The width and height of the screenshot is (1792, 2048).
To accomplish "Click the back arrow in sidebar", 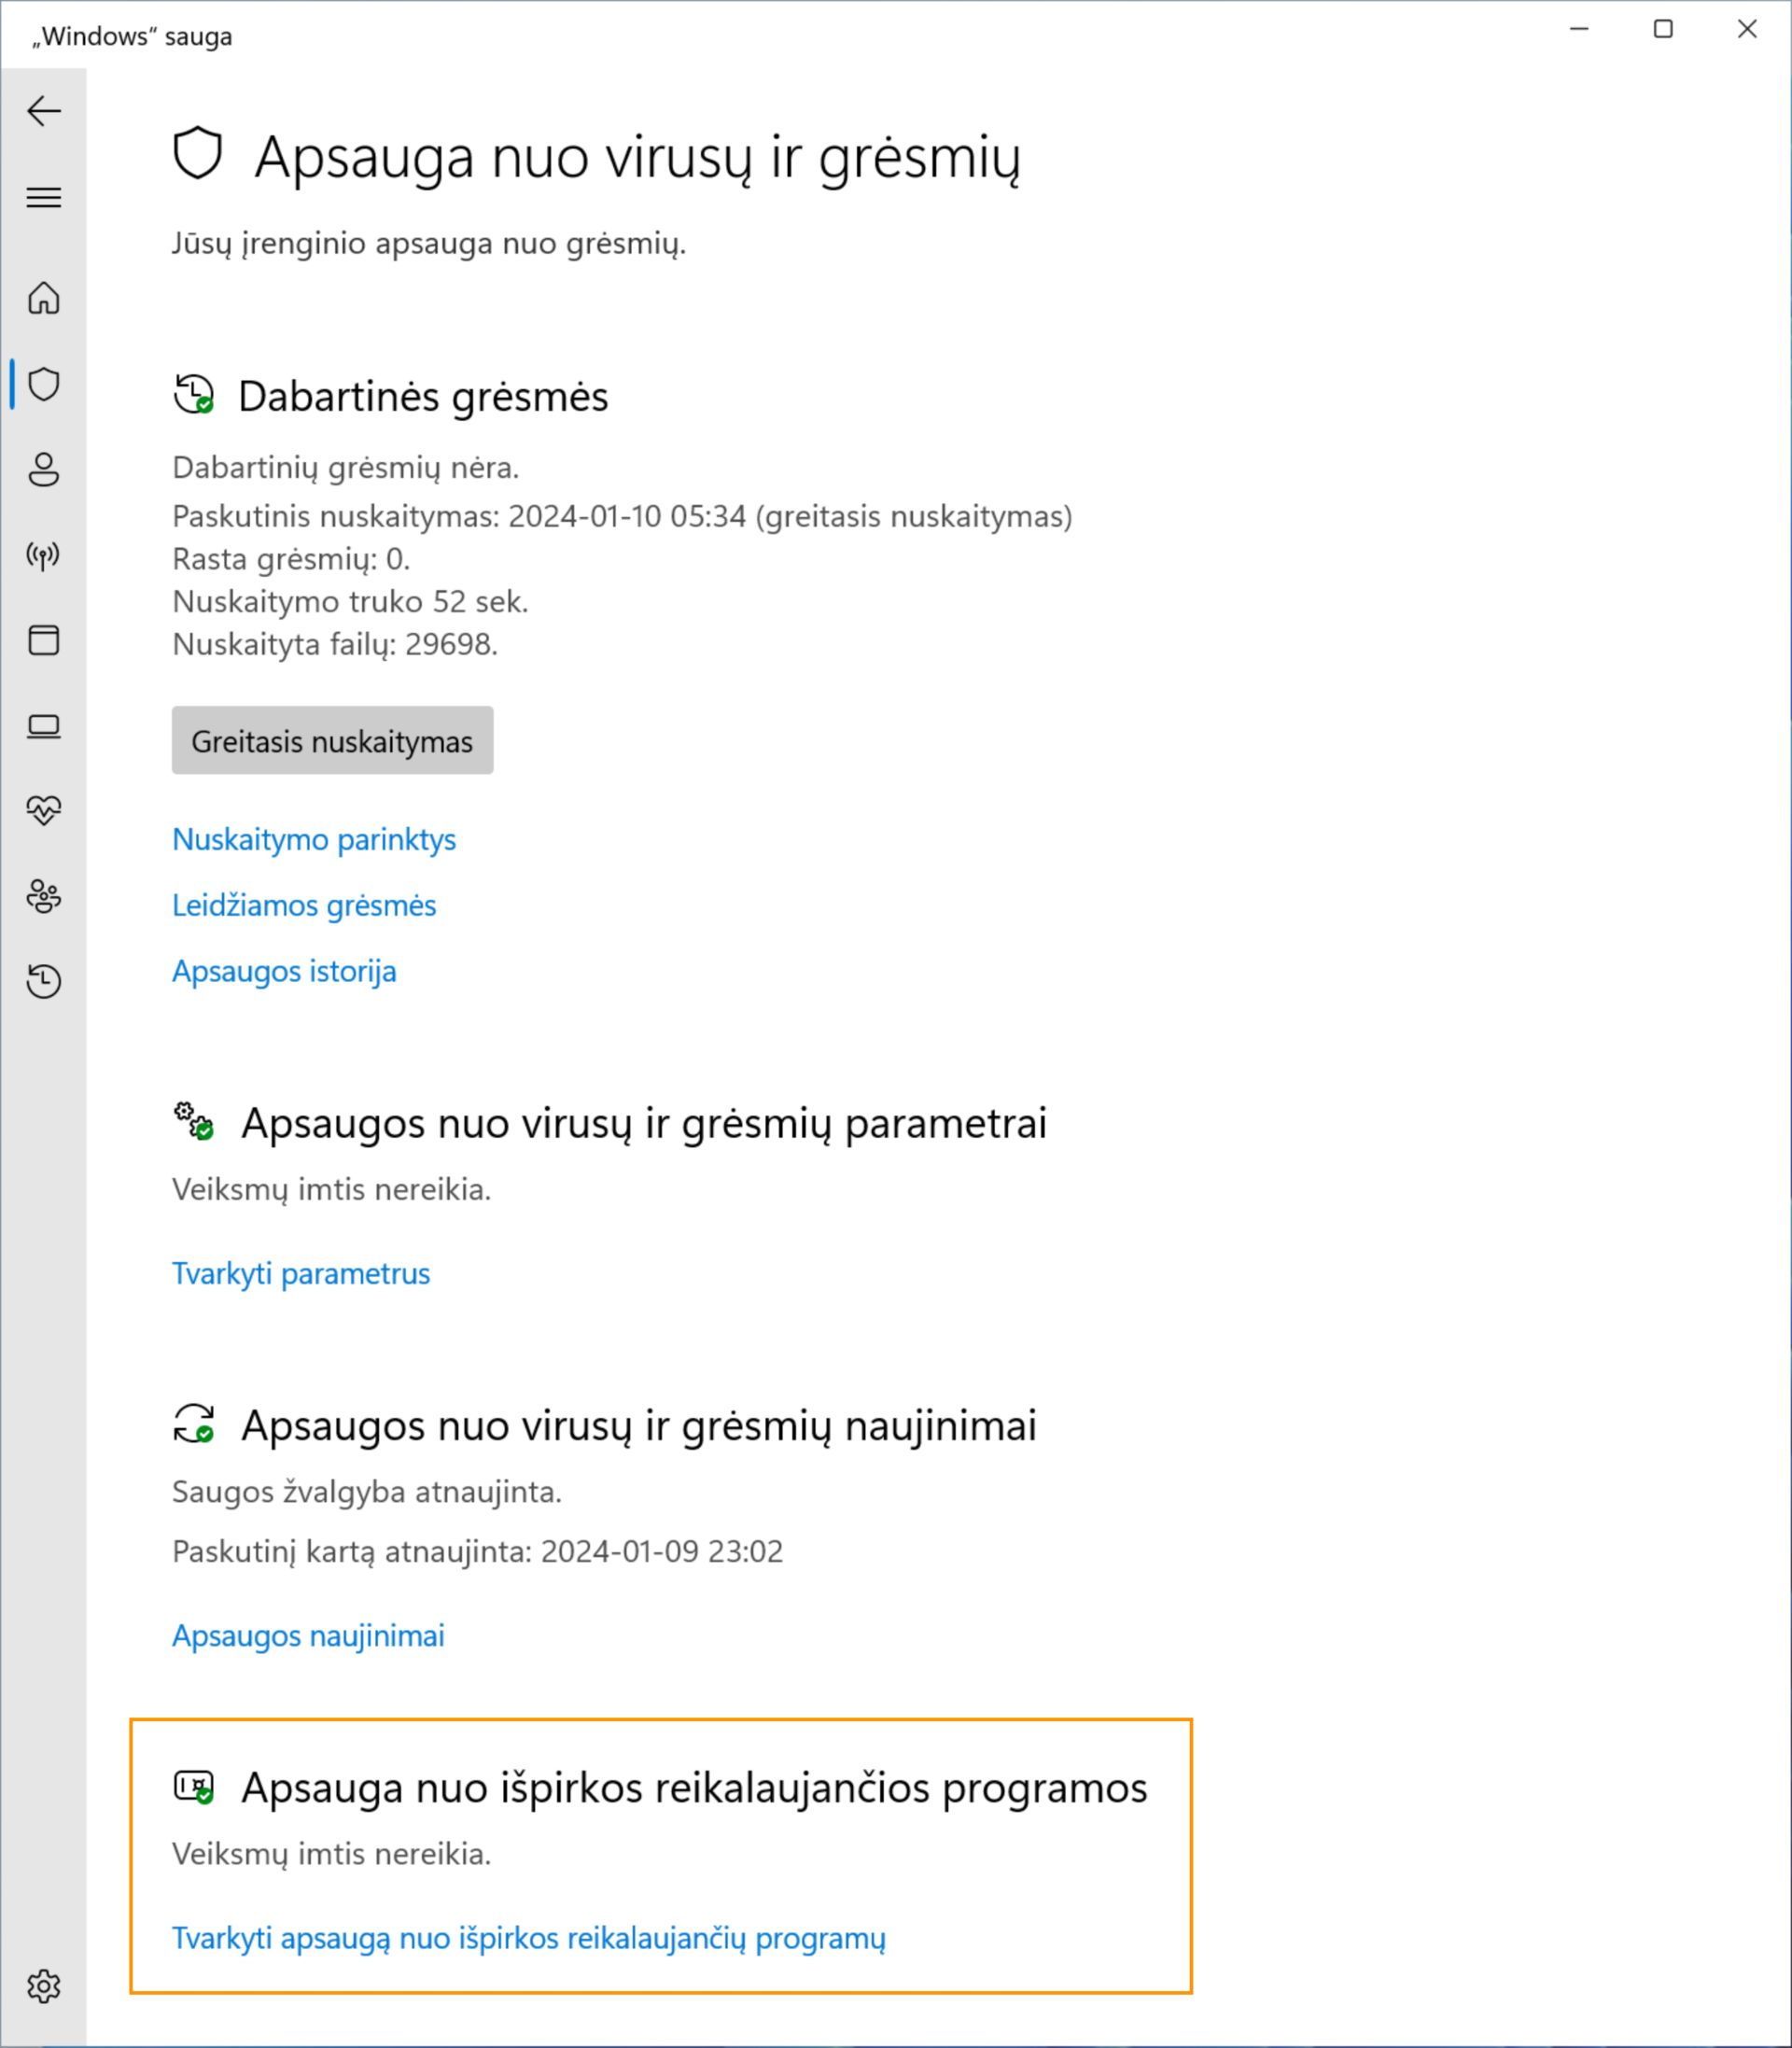I will pos(44,111).
